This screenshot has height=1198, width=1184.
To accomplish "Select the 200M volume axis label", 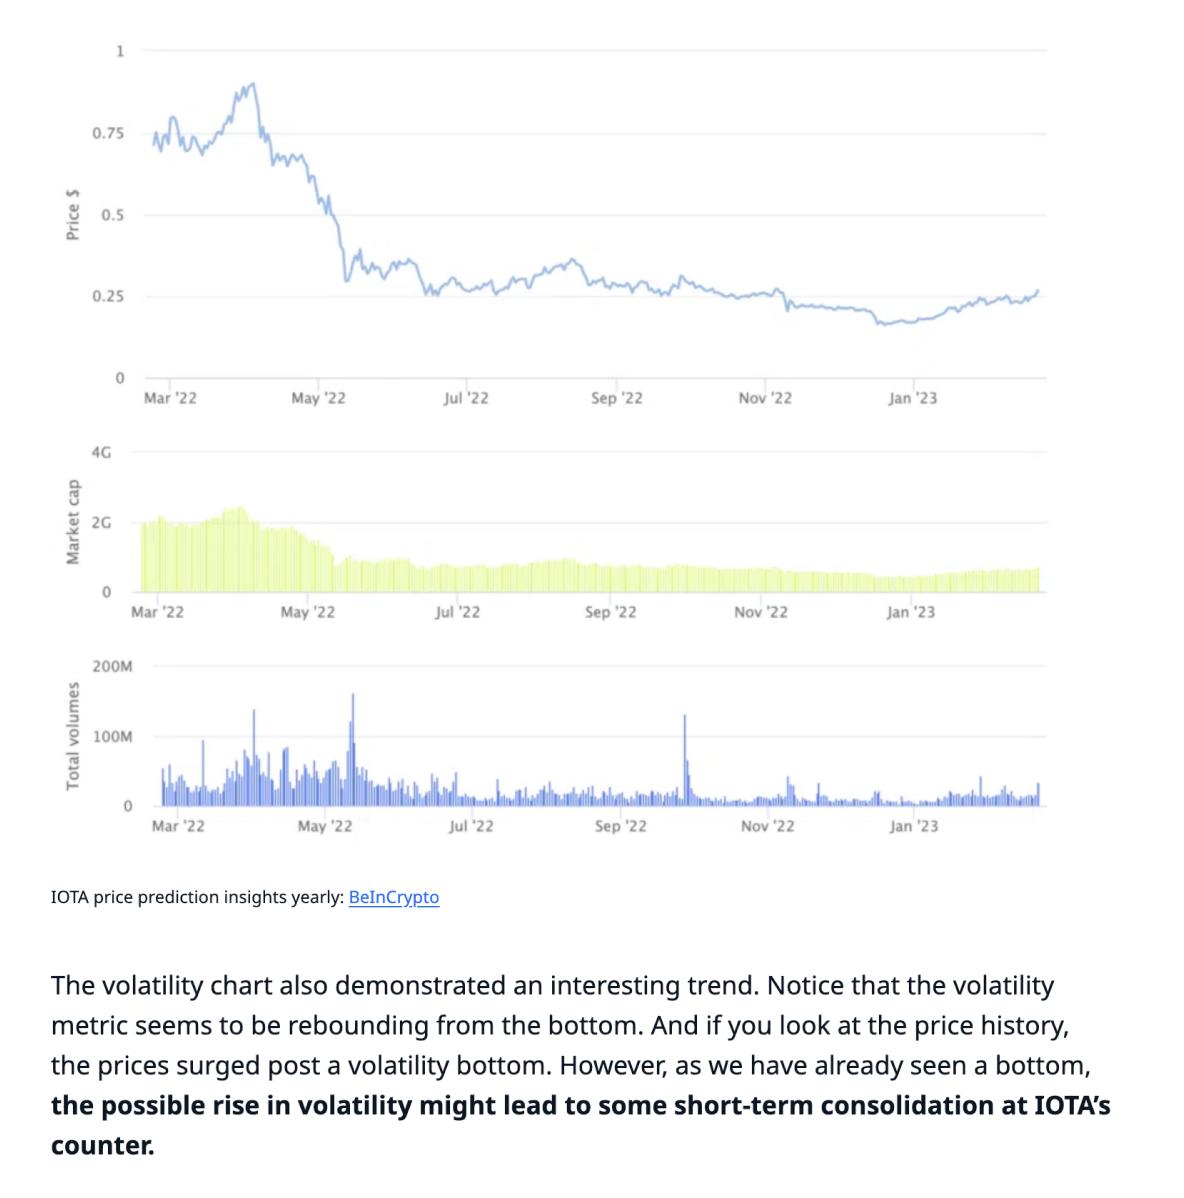I will [112, 666].
